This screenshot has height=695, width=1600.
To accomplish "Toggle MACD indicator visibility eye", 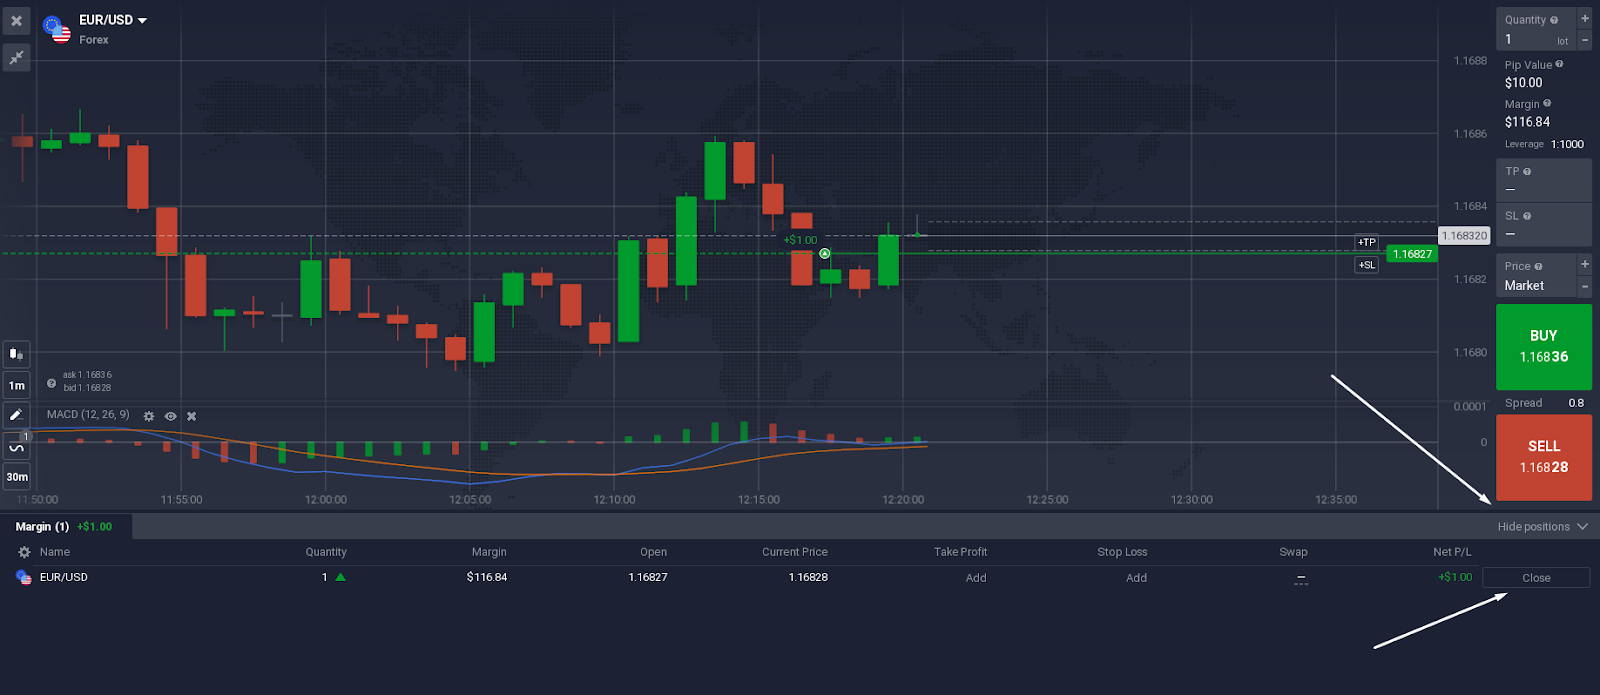I will pyautogui.click(x=171, y=416).
